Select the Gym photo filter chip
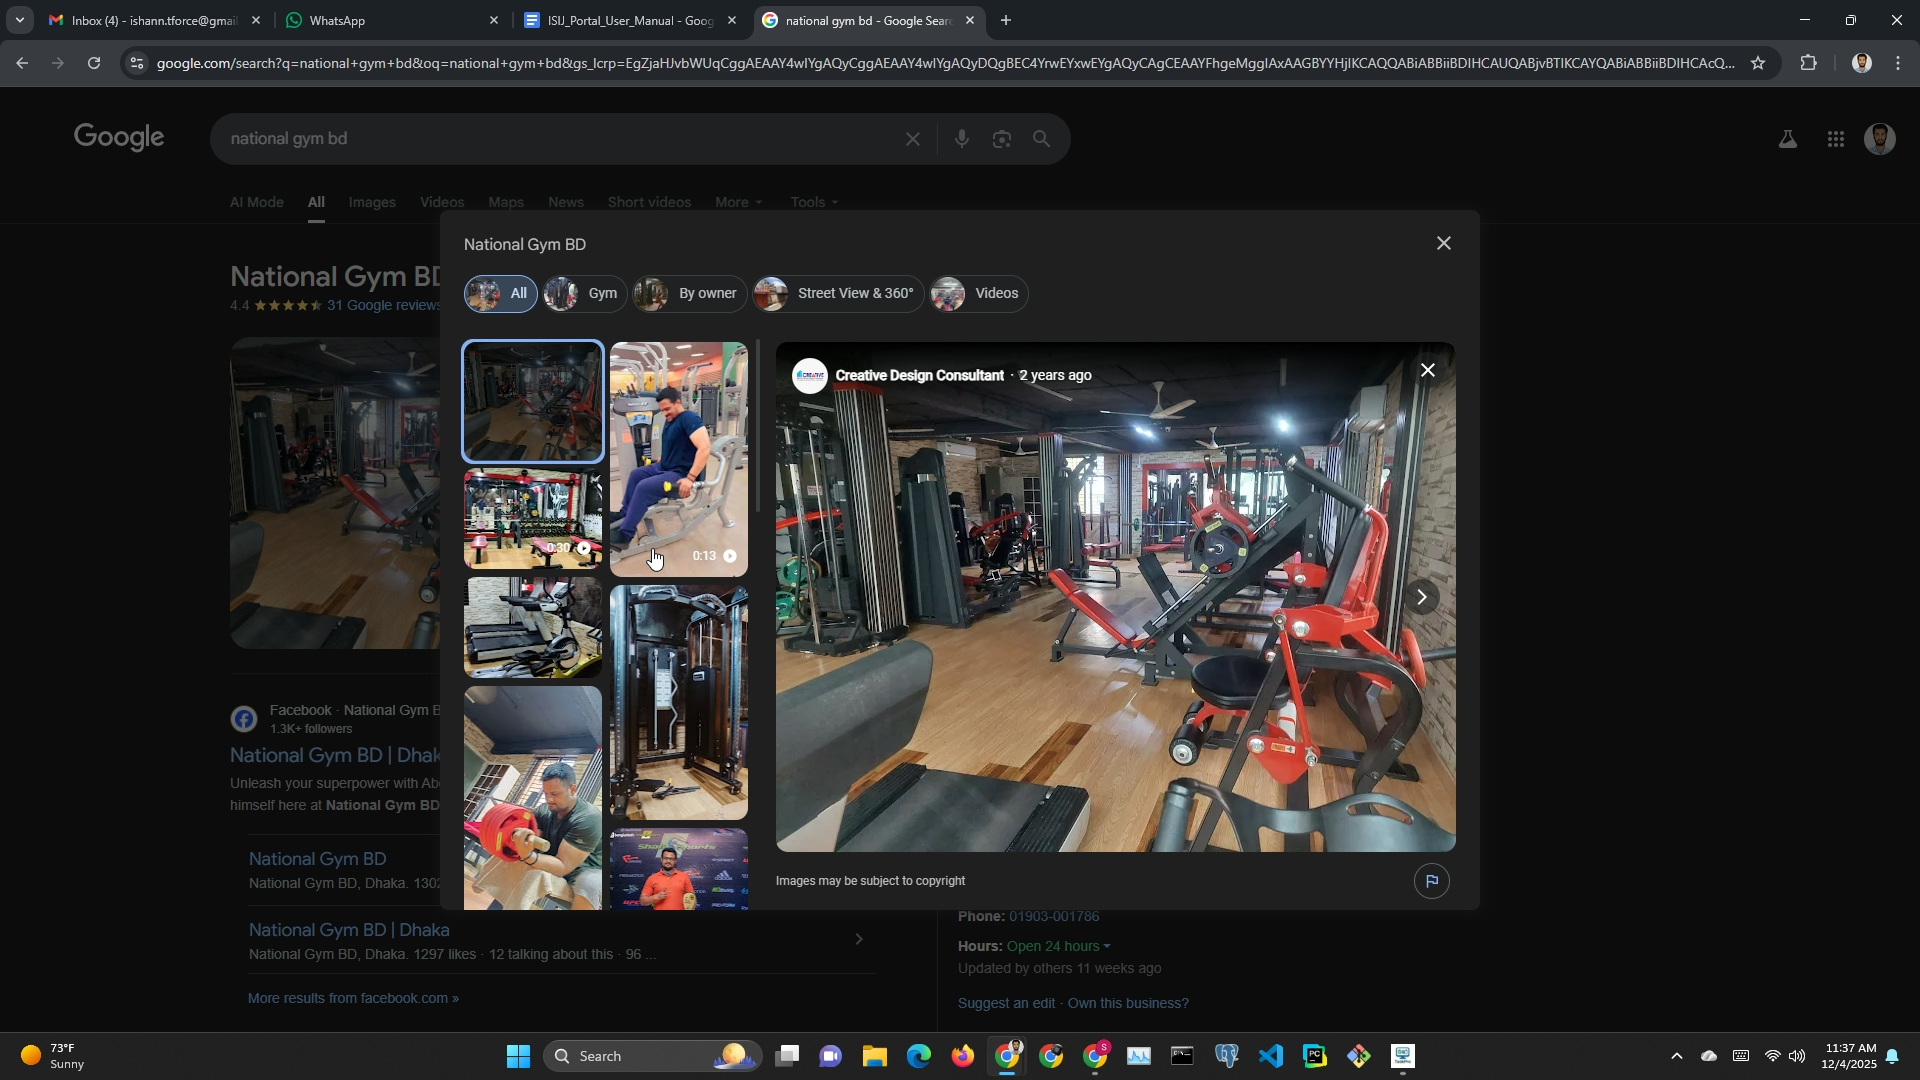The image size is (1920, 1080). [x=585, y=294]
